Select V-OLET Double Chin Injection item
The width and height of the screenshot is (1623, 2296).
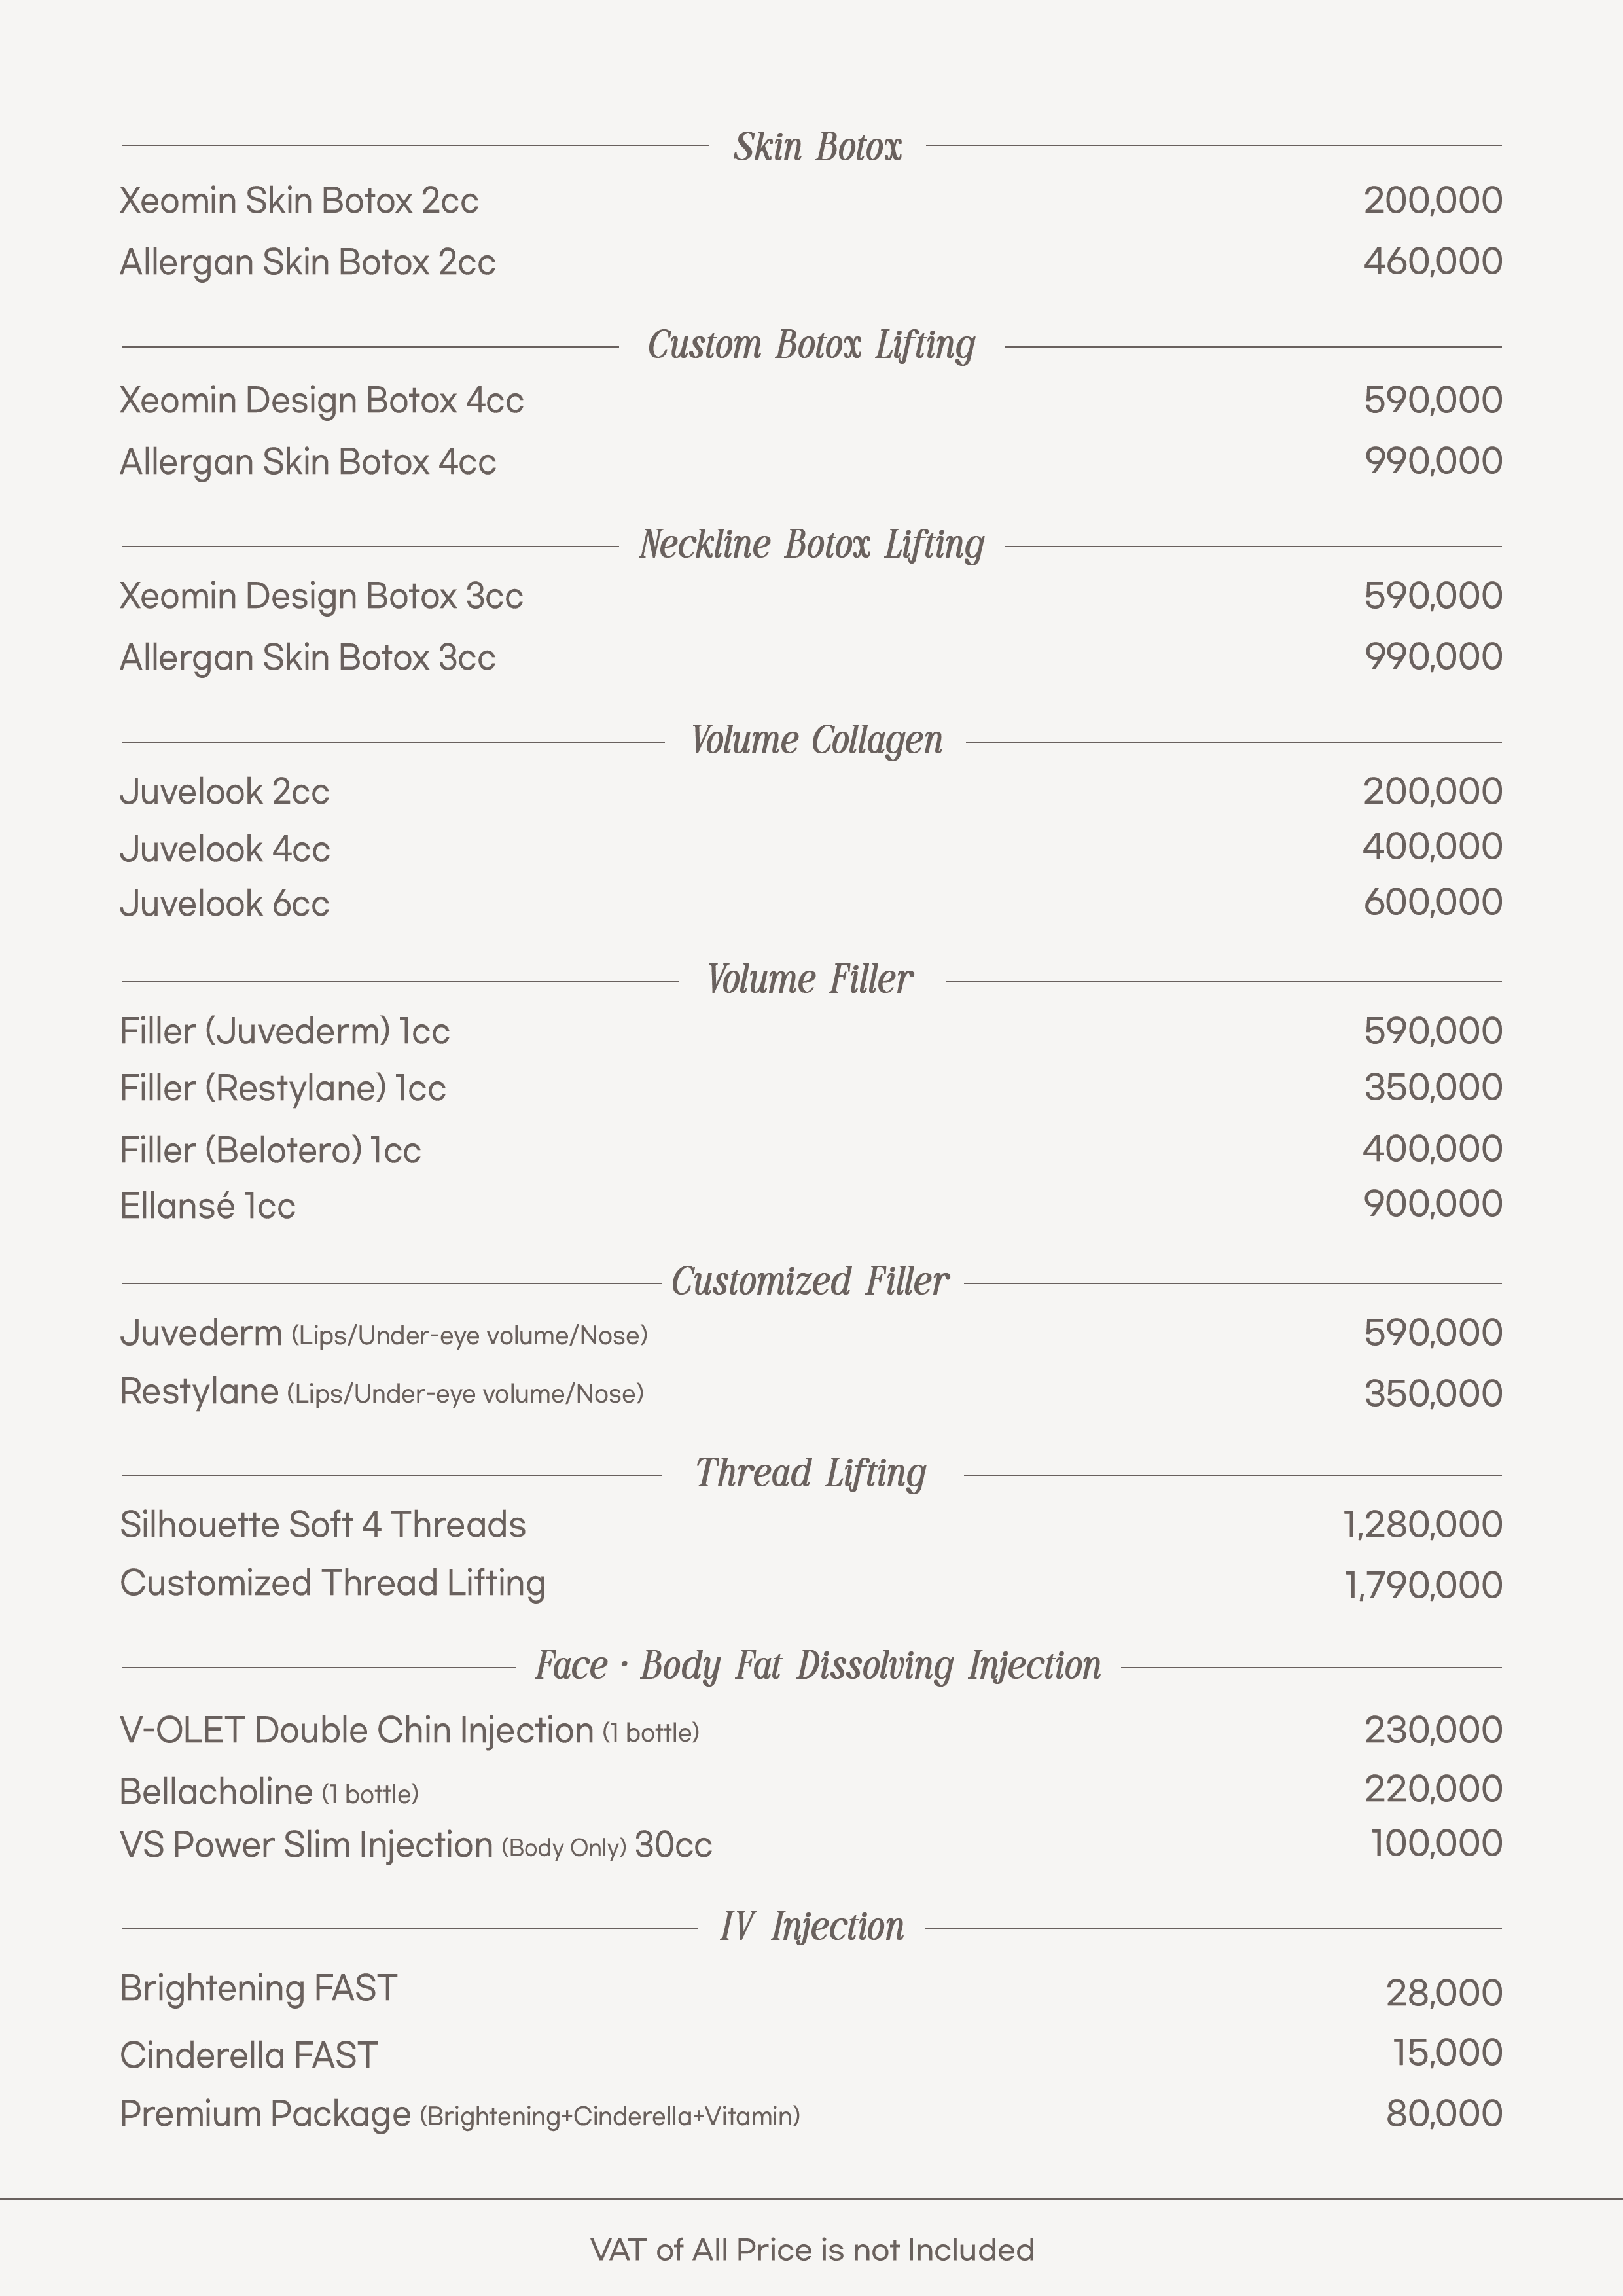tap(409, 1730)
